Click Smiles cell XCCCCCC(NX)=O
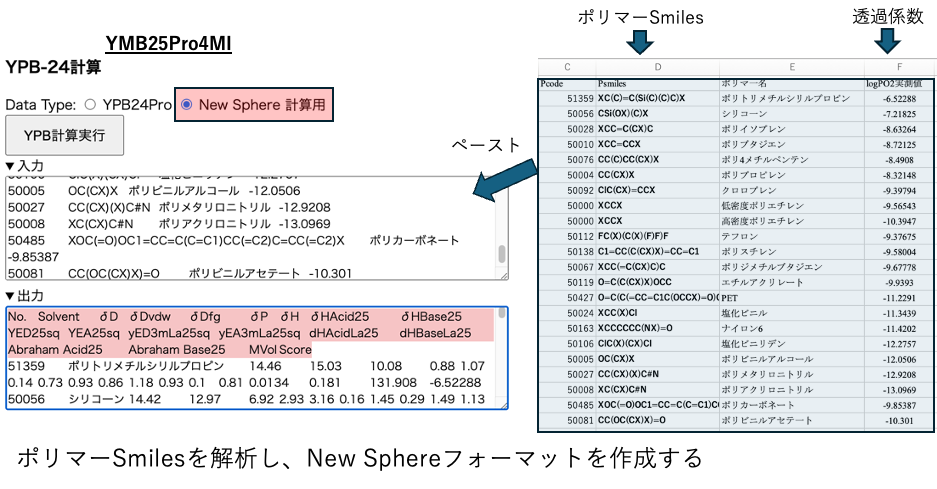 click(658, 328)
